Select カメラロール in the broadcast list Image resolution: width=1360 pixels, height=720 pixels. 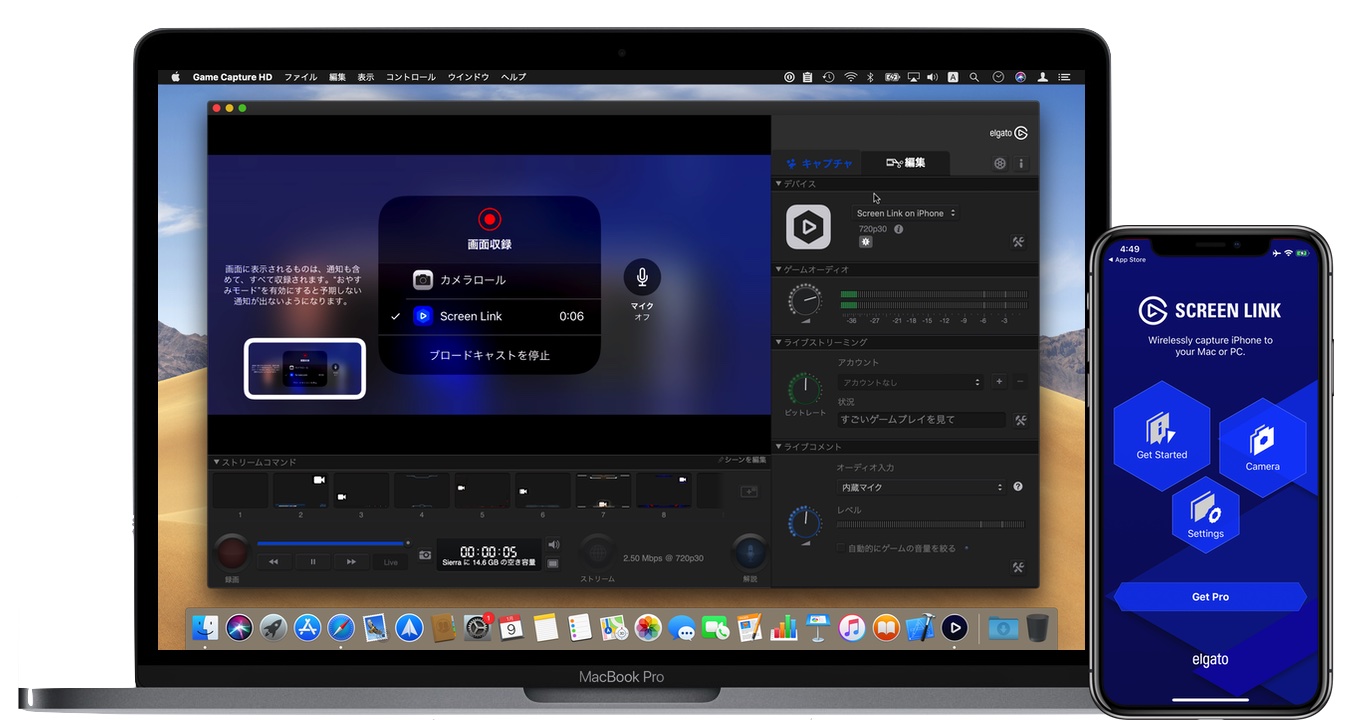point(490,280)
